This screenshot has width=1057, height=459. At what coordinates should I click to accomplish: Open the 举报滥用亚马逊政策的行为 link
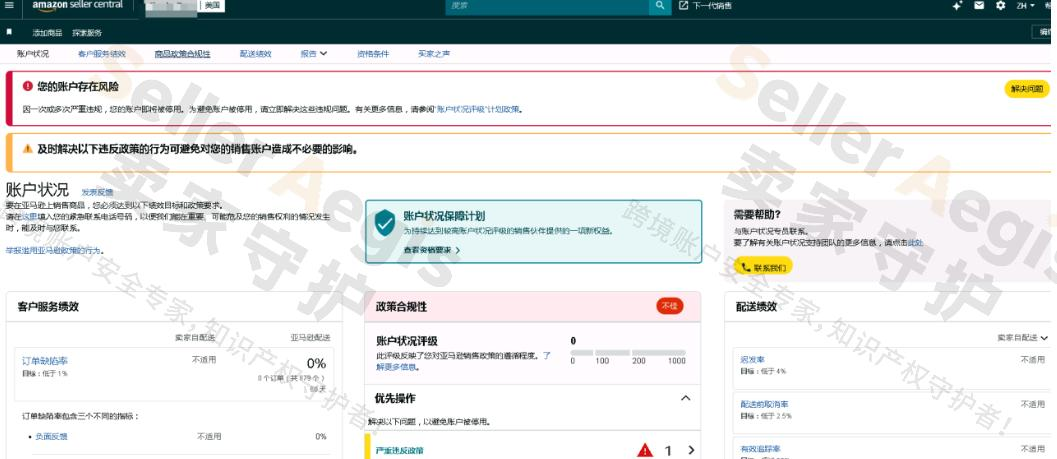tap(55, 251)
